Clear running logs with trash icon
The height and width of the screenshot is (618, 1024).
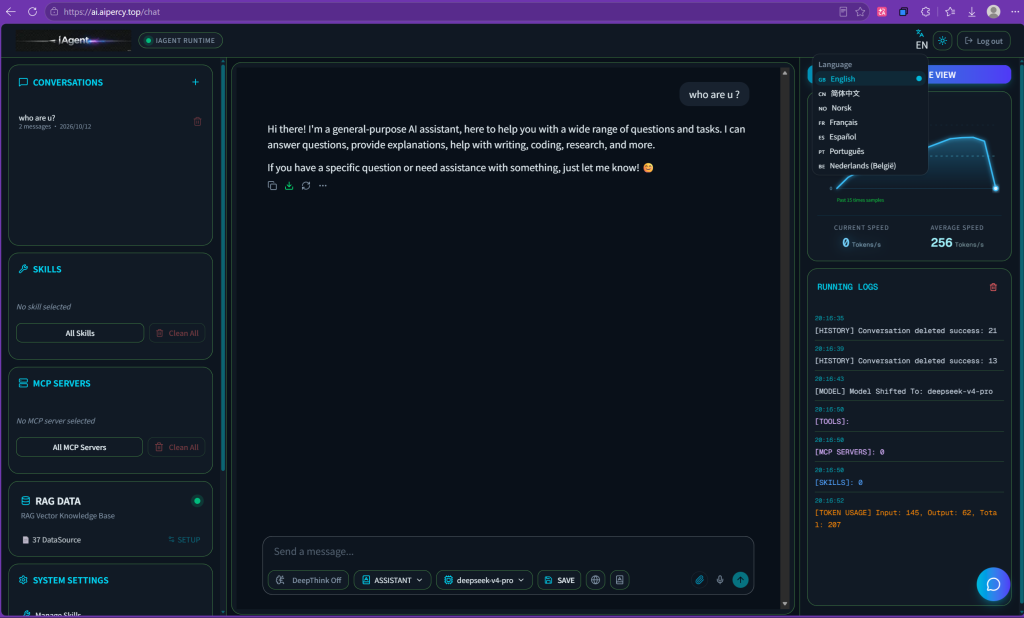(993, 287)
